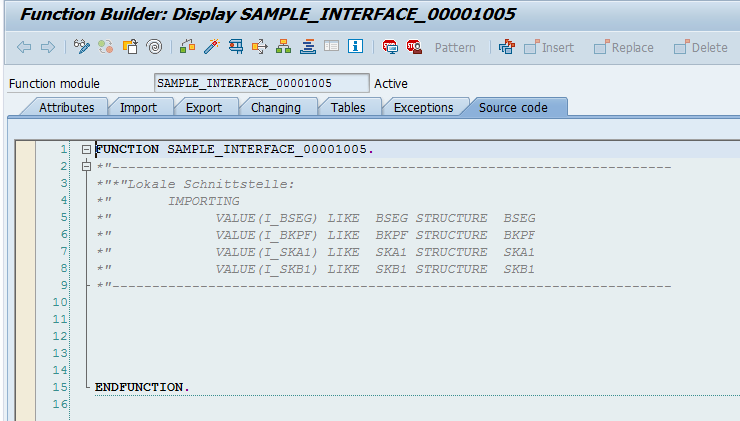Click the Function module name field
Image resolution: width=740 pixels, height=421 pixels.
coord(261,83)
